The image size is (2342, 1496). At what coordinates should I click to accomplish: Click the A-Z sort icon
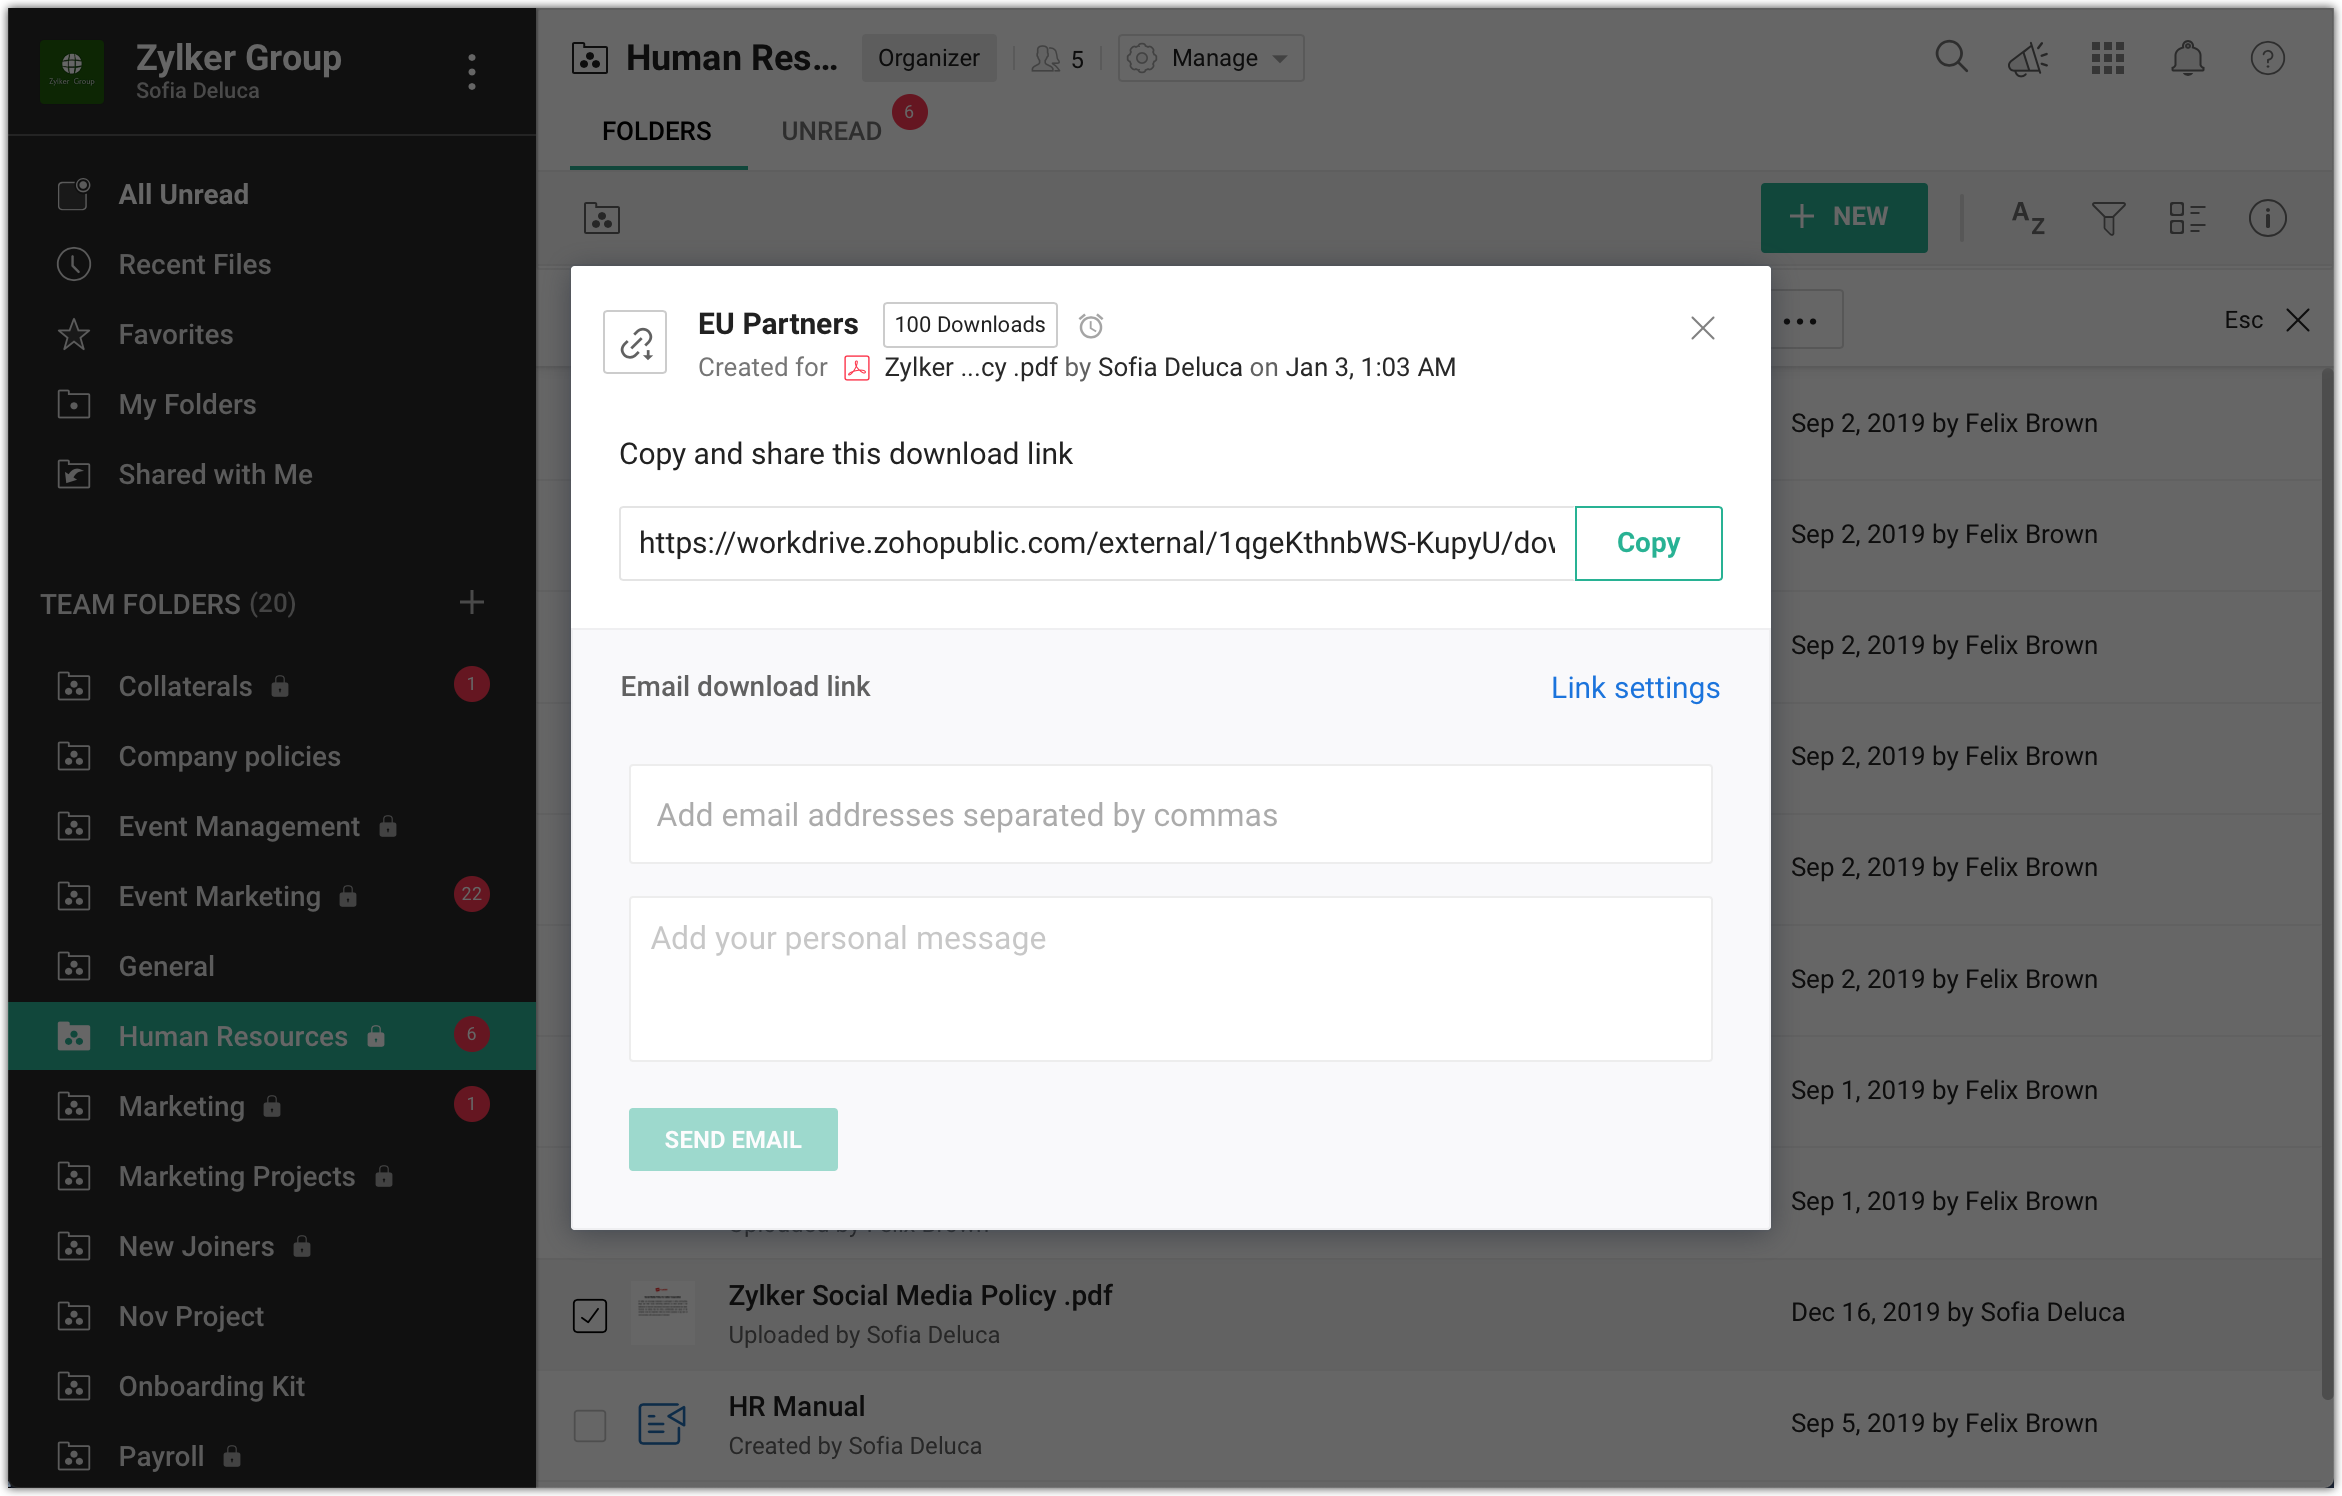2028,218
